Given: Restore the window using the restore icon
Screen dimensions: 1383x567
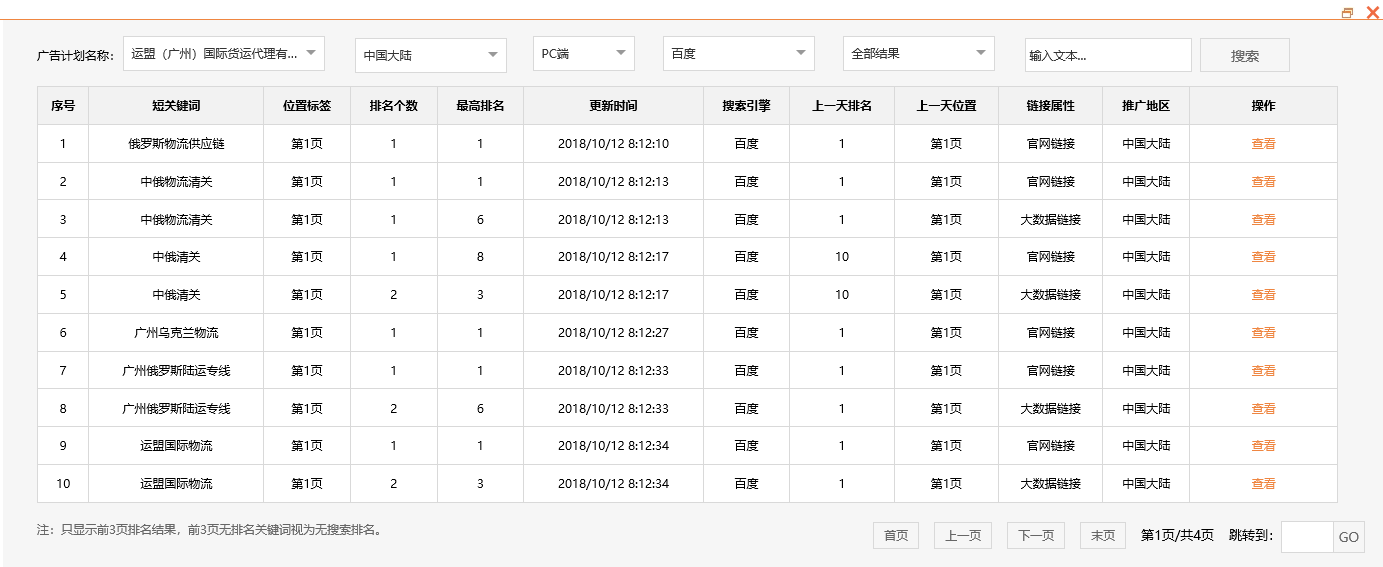Looking at the screenshot, I should (1348, 13).
